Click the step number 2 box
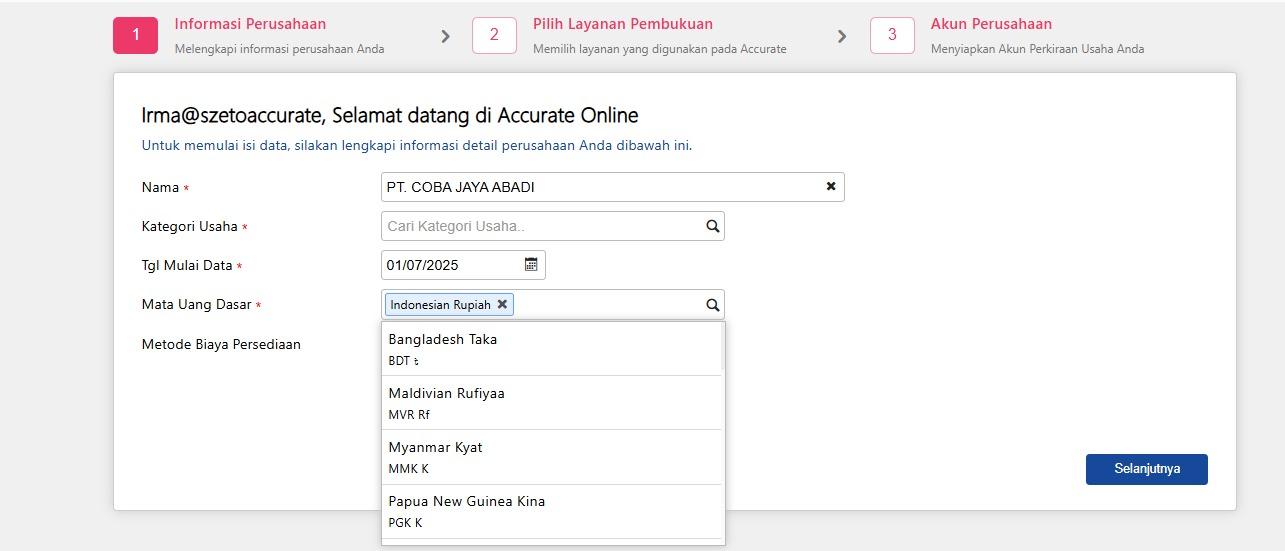Image resolution: width=1285 pixels, height=551 pixels. [494, 35]
